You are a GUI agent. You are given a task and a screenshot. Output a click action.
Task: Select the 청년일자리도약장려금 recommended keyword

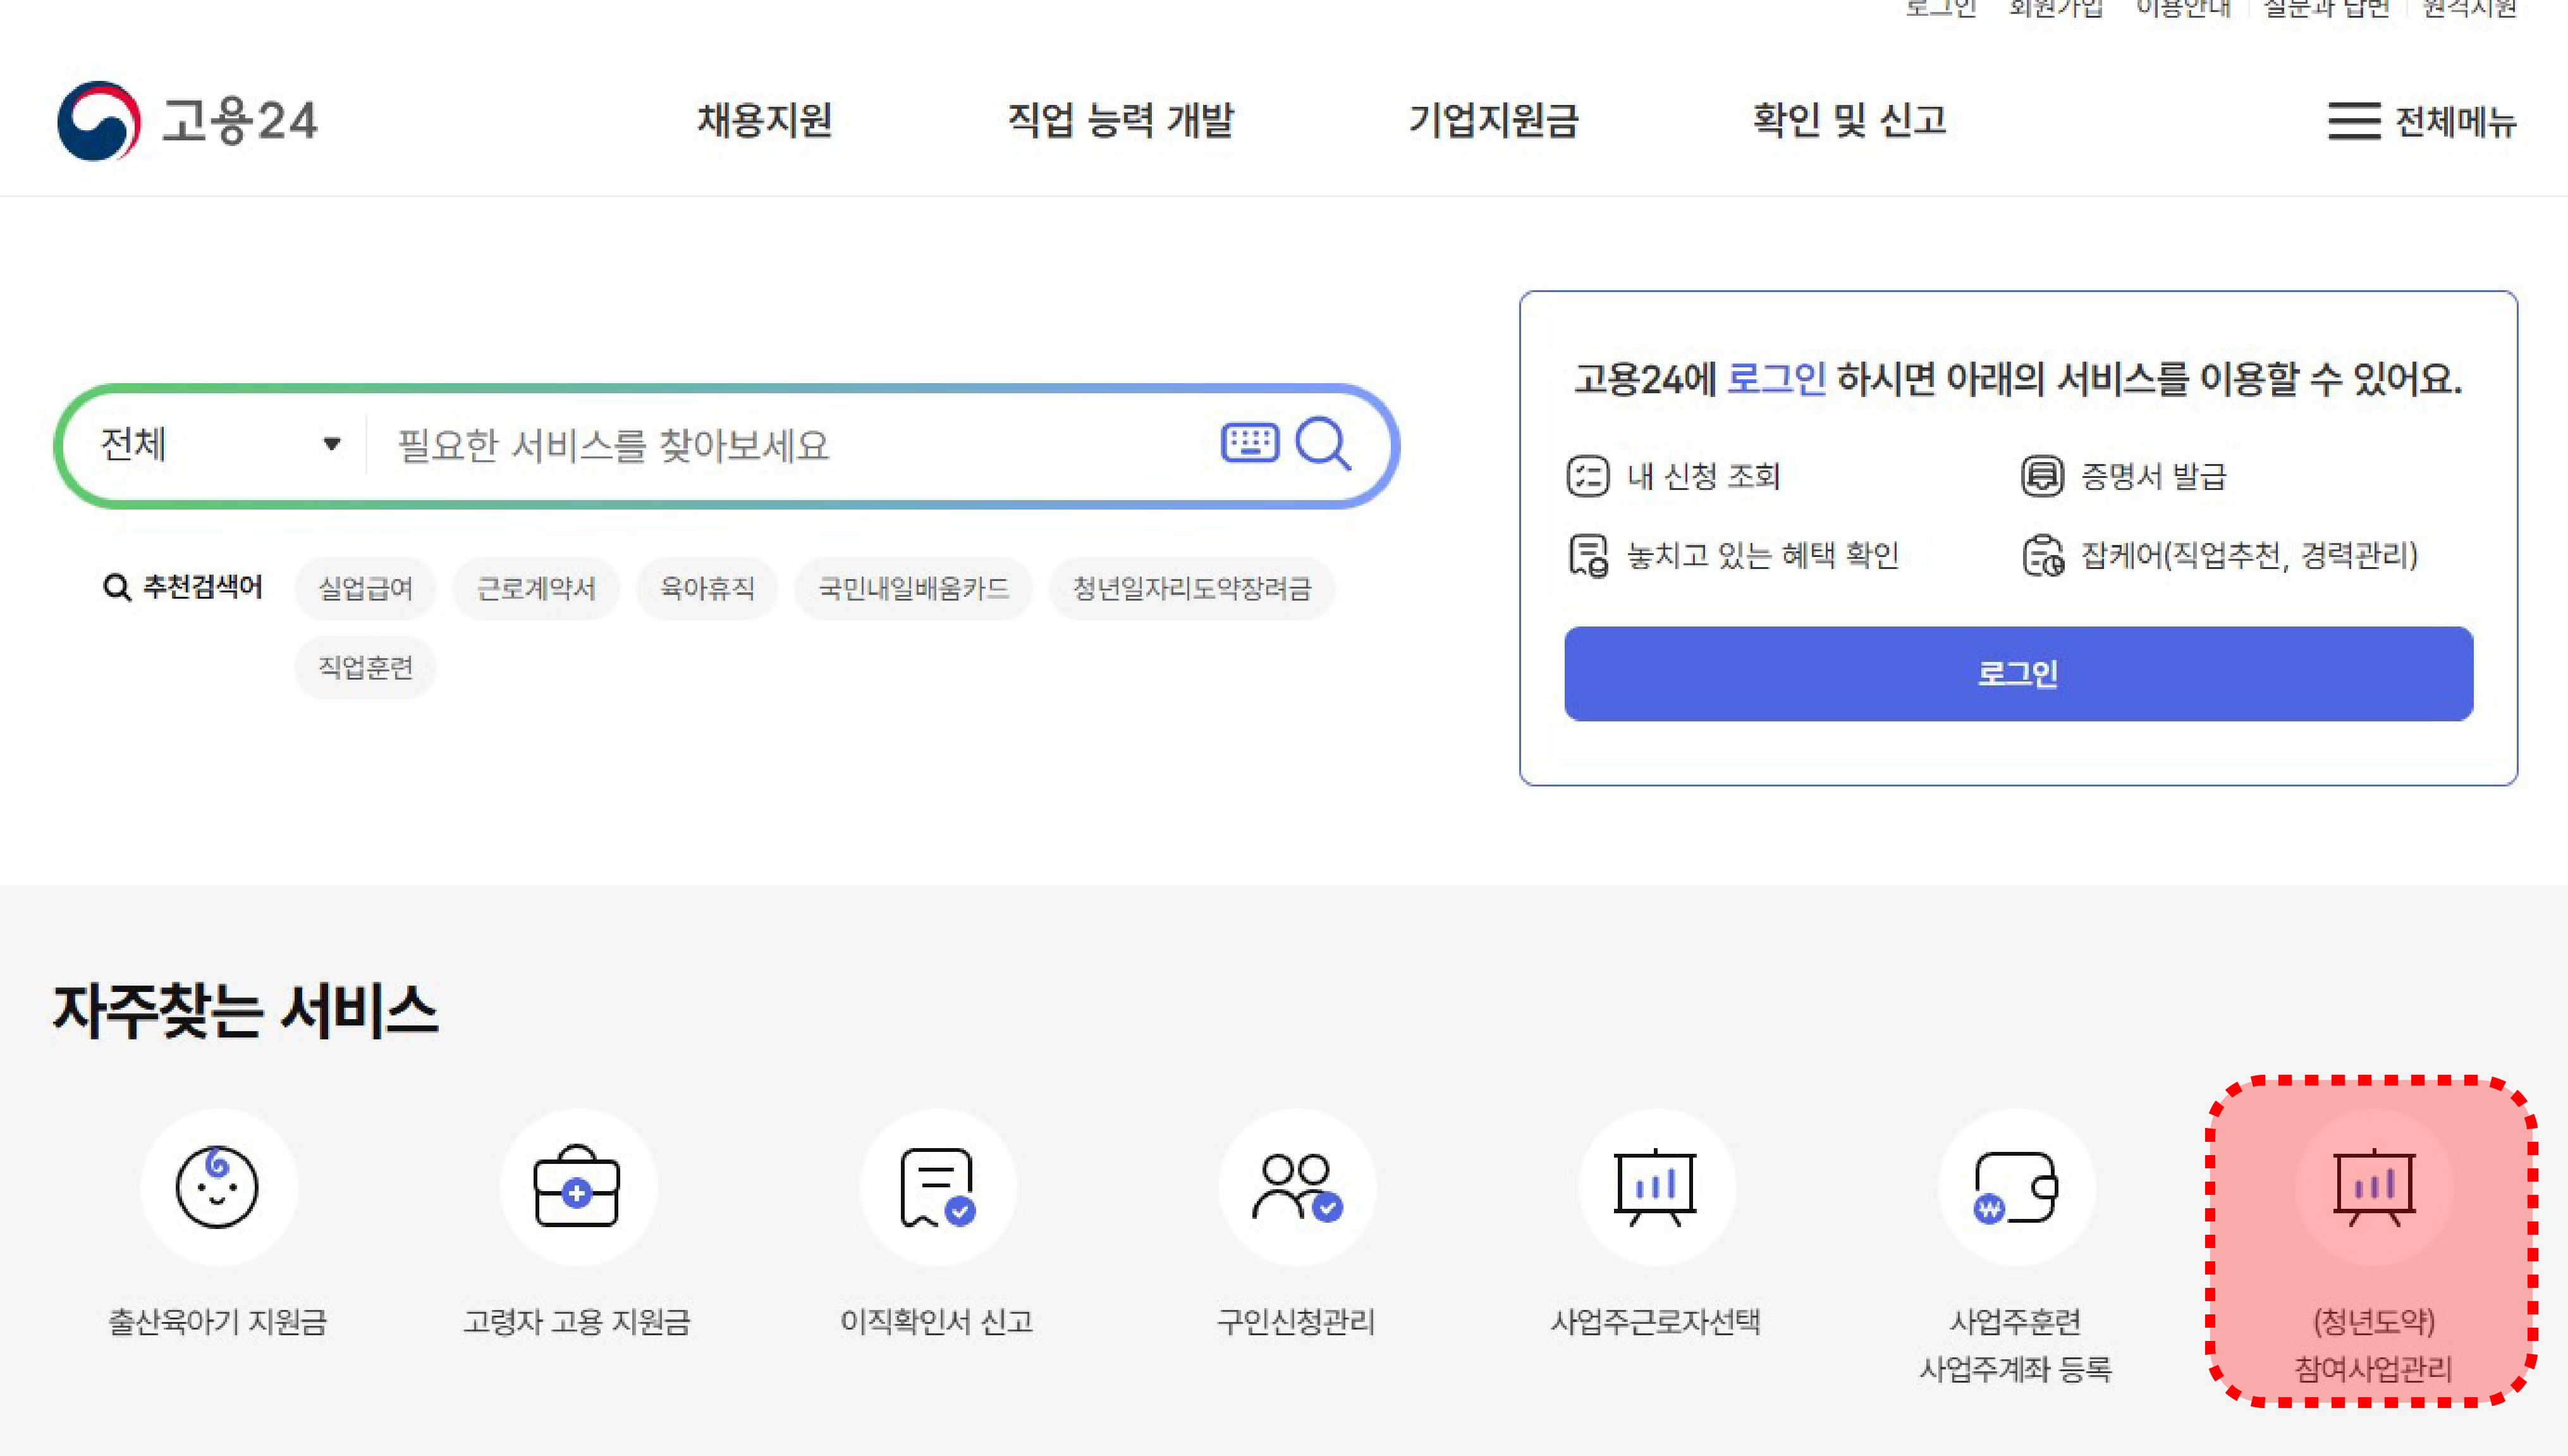(x=1191, y=588)
